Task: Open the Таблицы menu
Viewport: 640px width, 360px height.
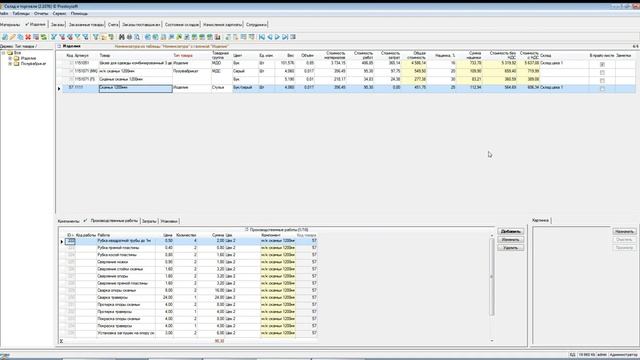Action: point(21,13)
